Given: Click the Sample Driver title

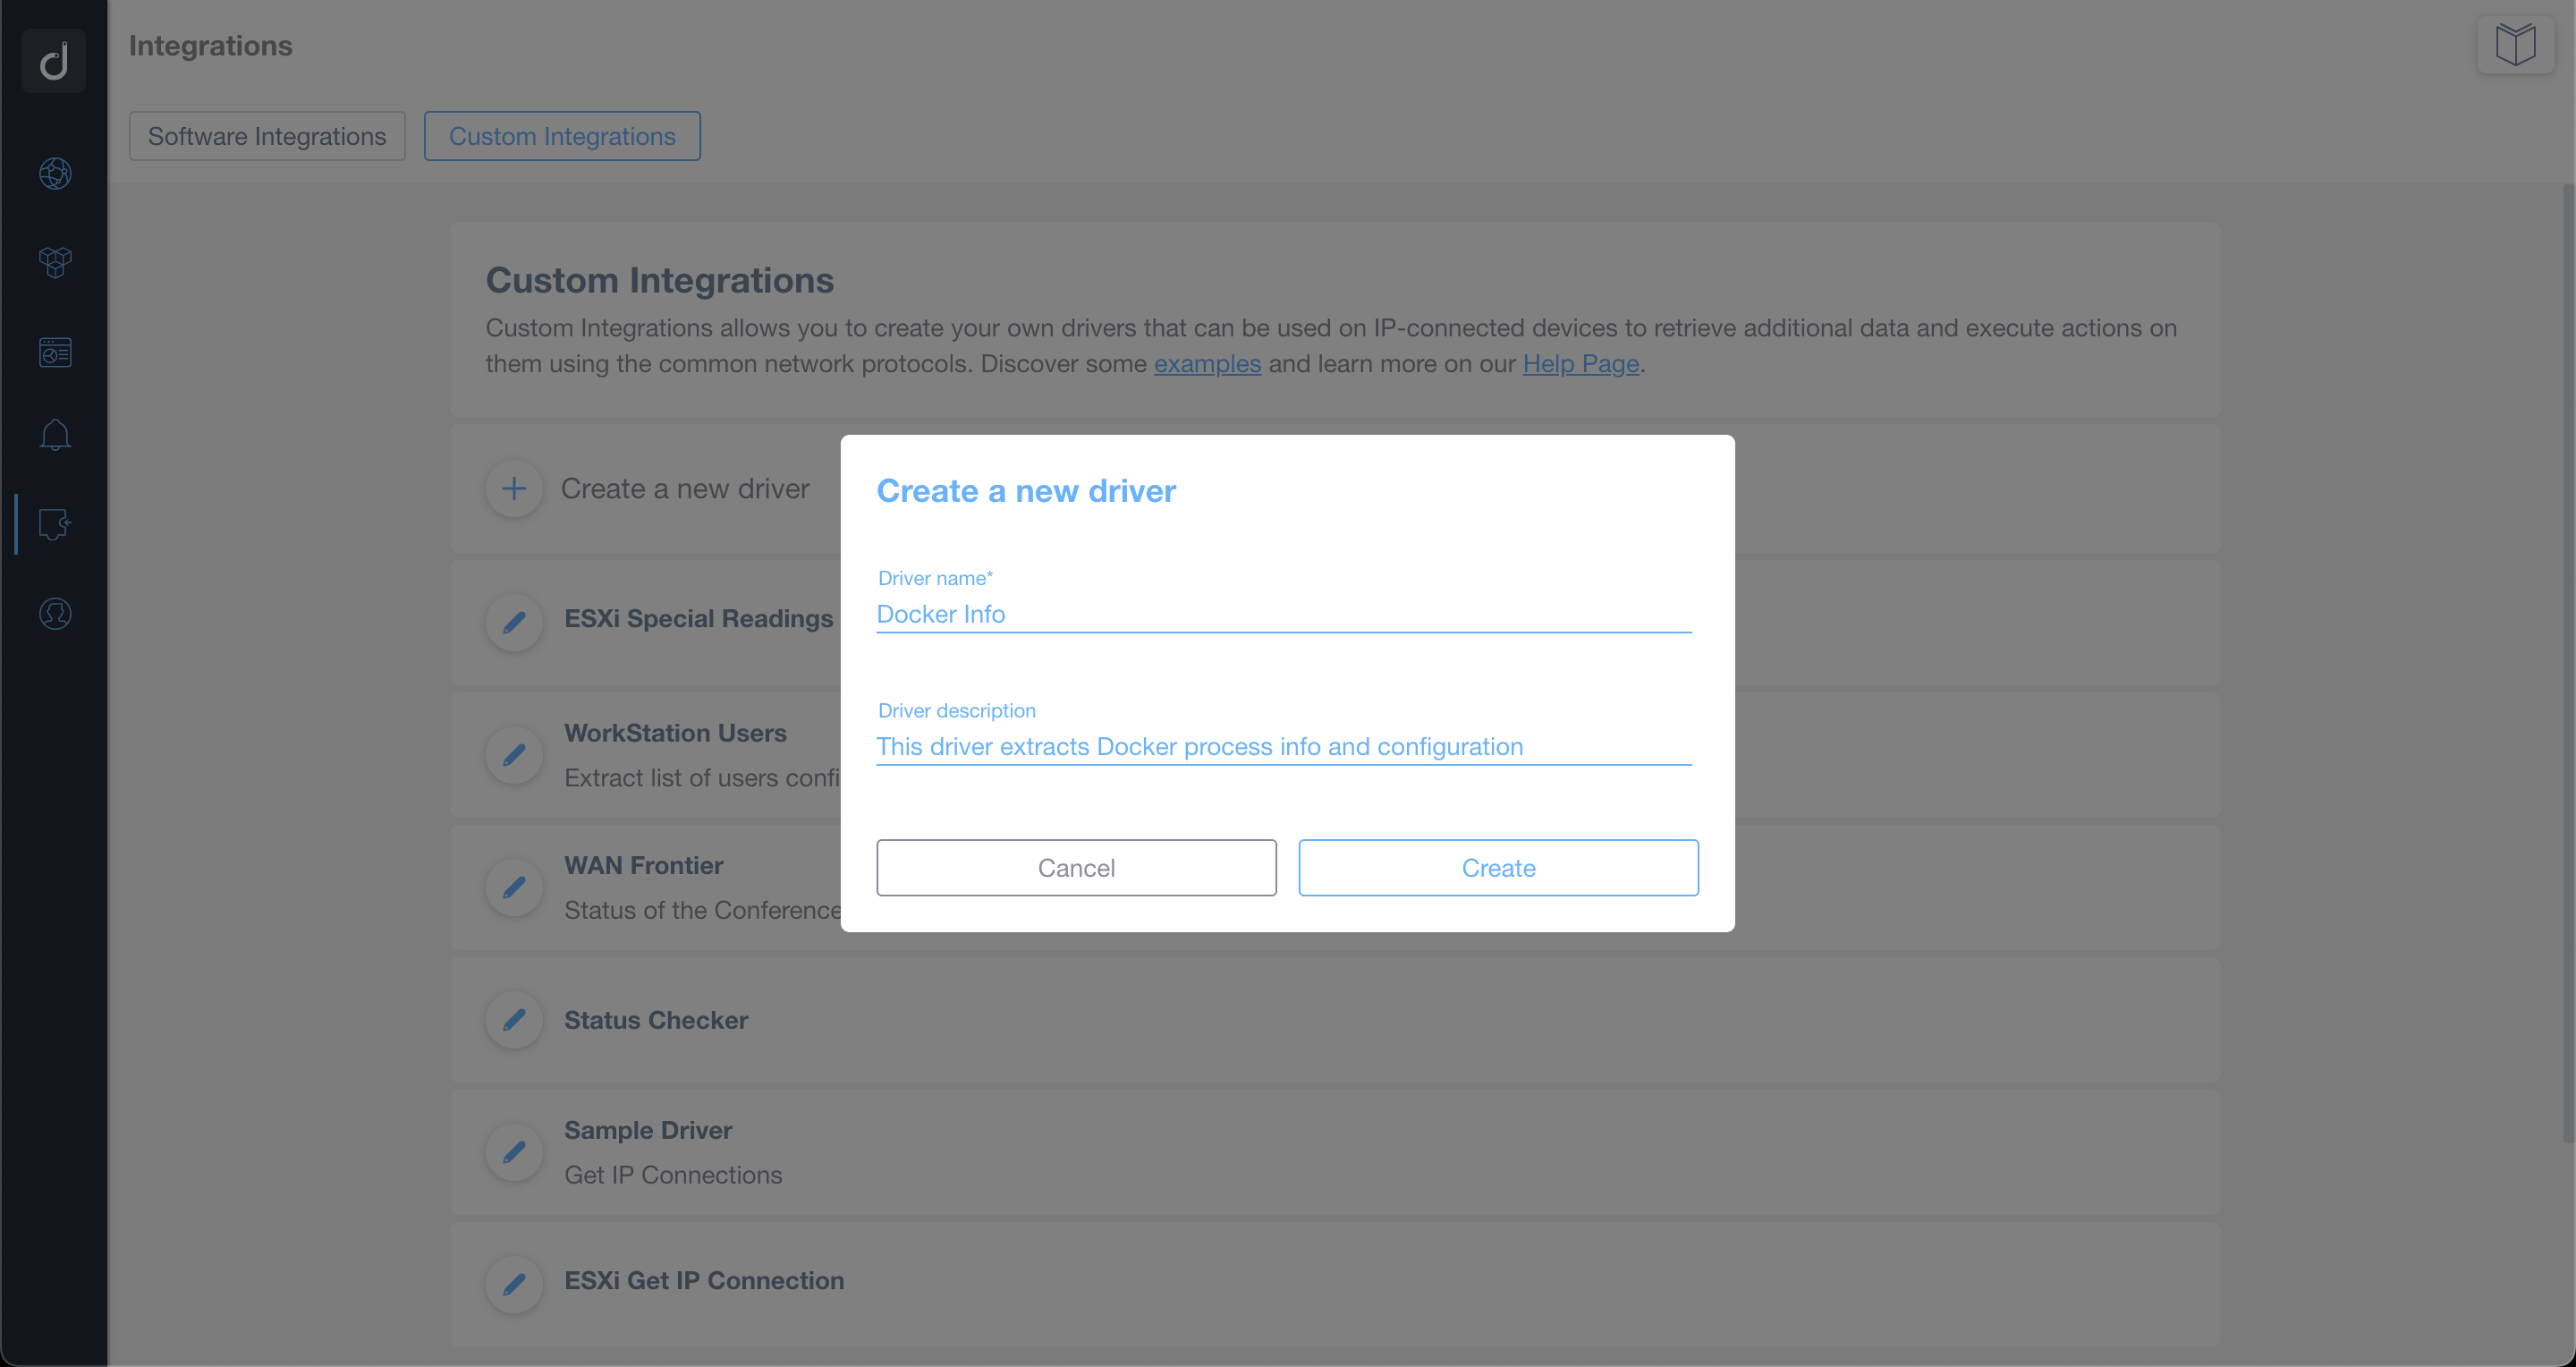Looking at the screenshot, I should tap(648, 1130).
